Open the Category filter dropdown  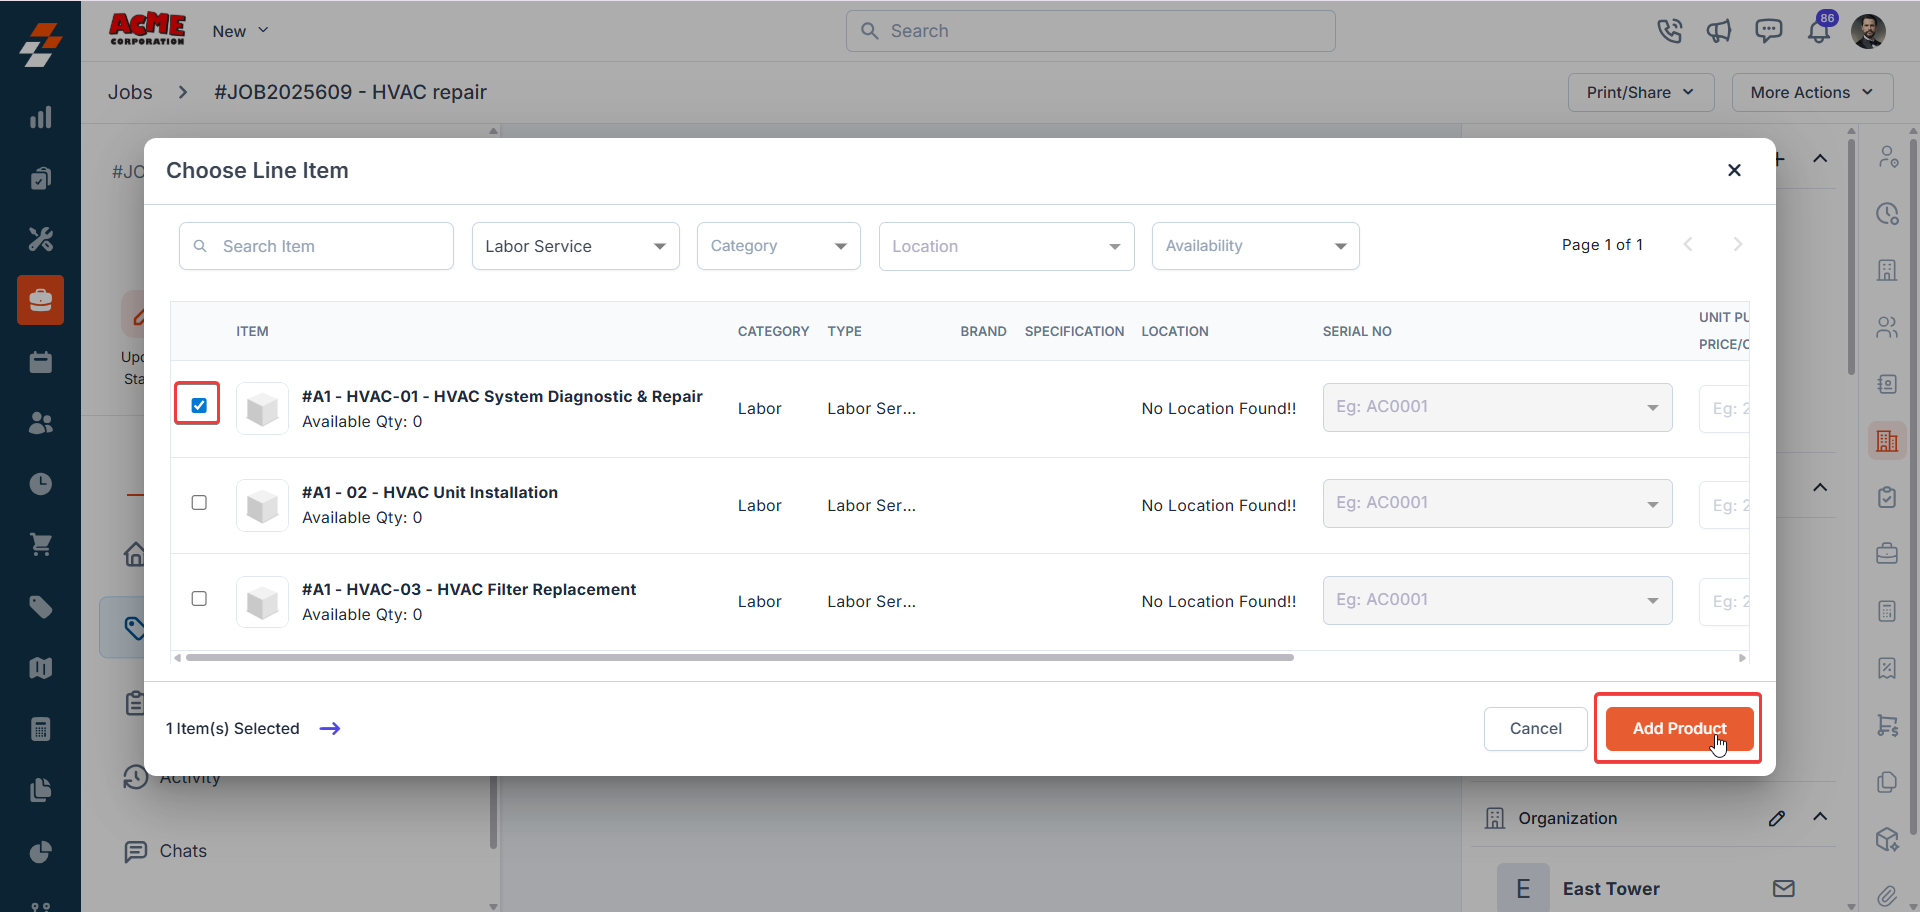pos(778,246)
